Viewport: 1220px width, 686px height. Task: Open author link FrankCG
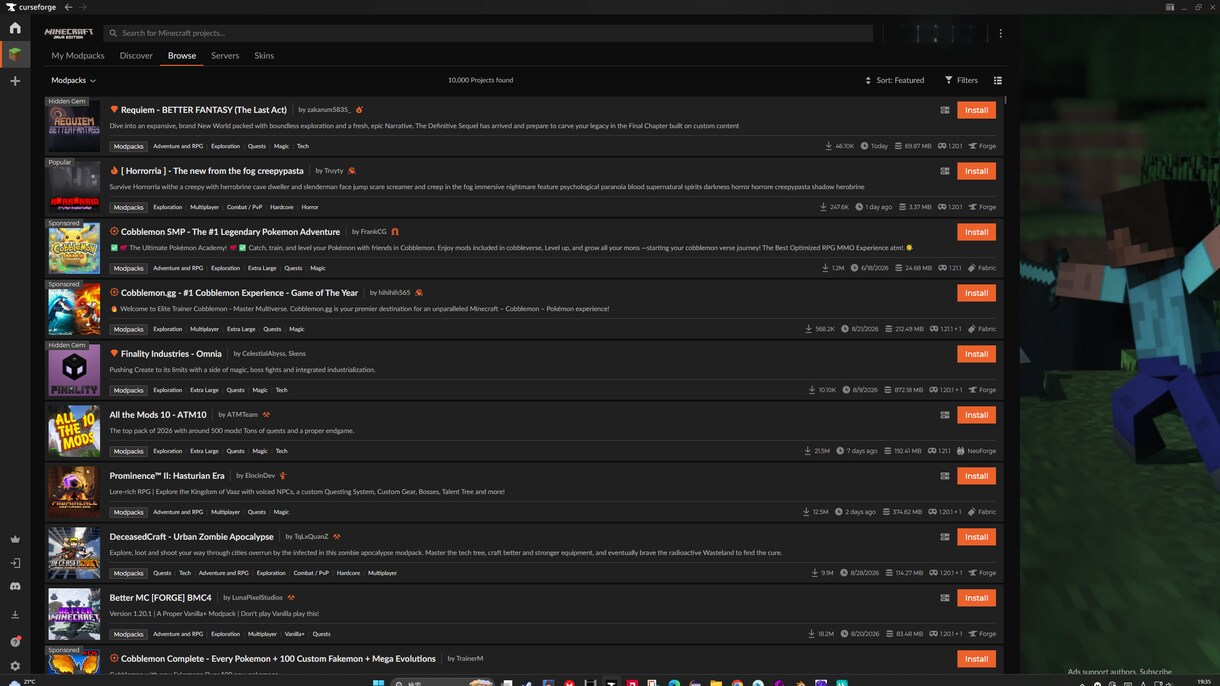click(373, 232)
